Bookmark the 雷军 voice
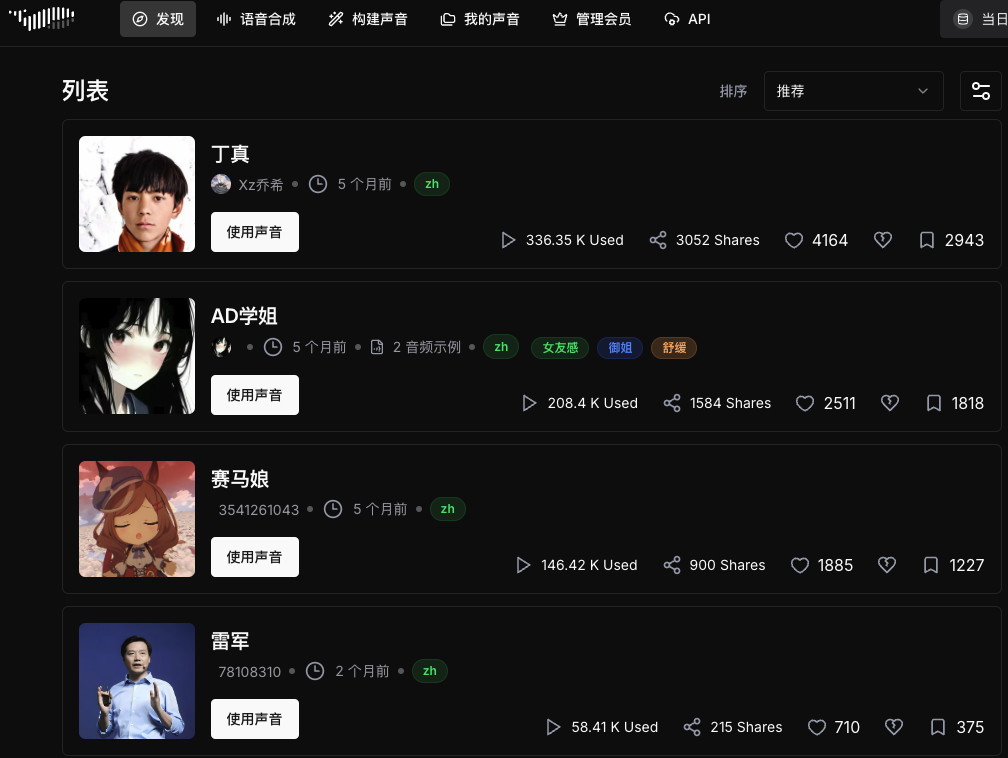The image size is (1008, 758). [x=938, y=727]
